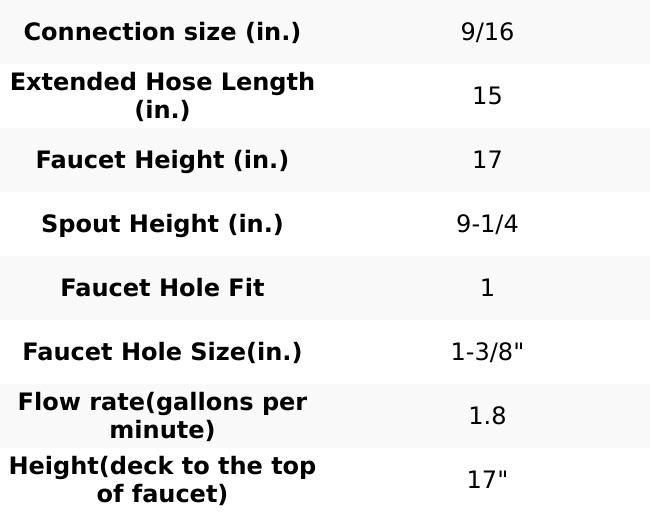Select the 9-1/4 spout height value
Screen dimensions: 650x512
(487, 224)
